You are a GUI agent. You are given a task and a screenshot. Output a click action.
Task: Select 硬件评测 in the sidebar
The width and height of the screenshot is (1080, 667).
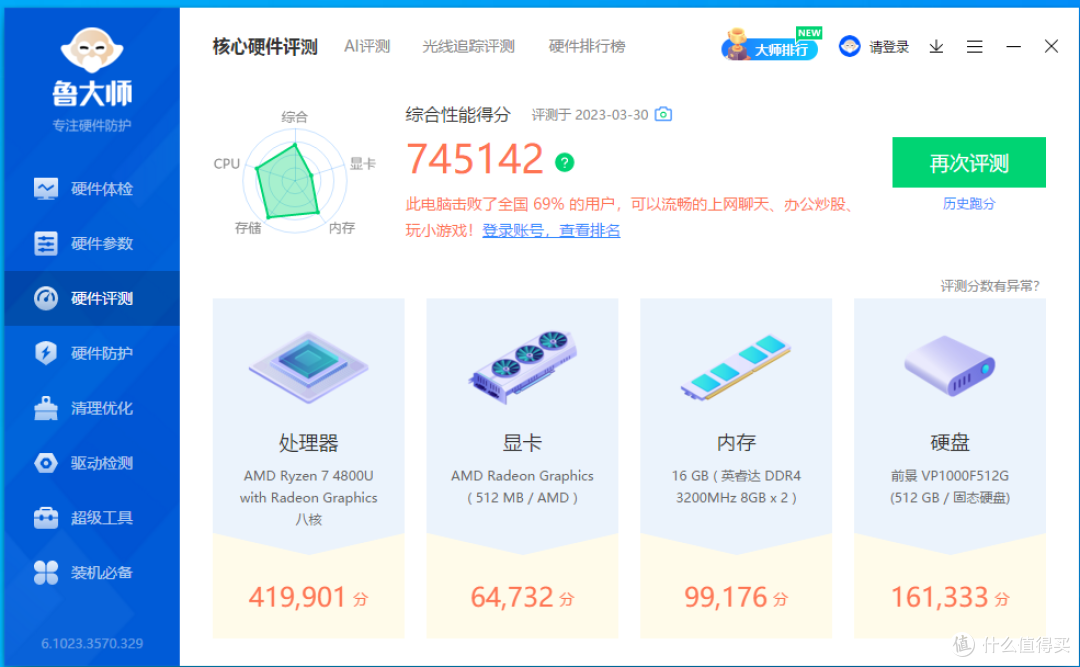tap(92, 298)
